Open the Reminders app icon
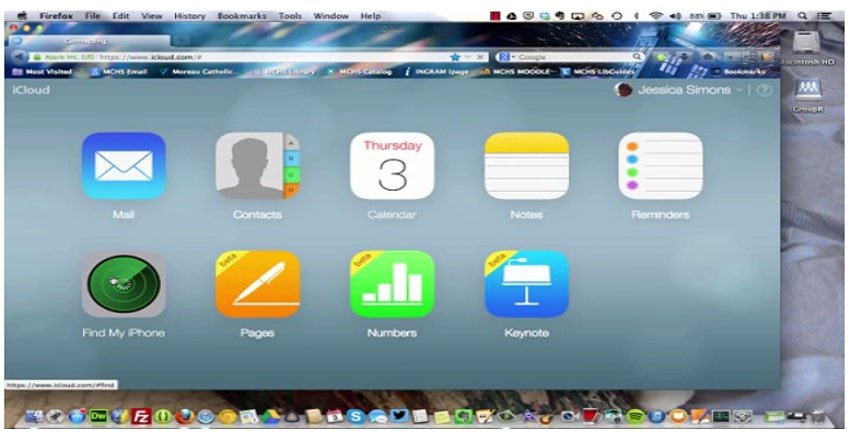 tap(660, 166)
